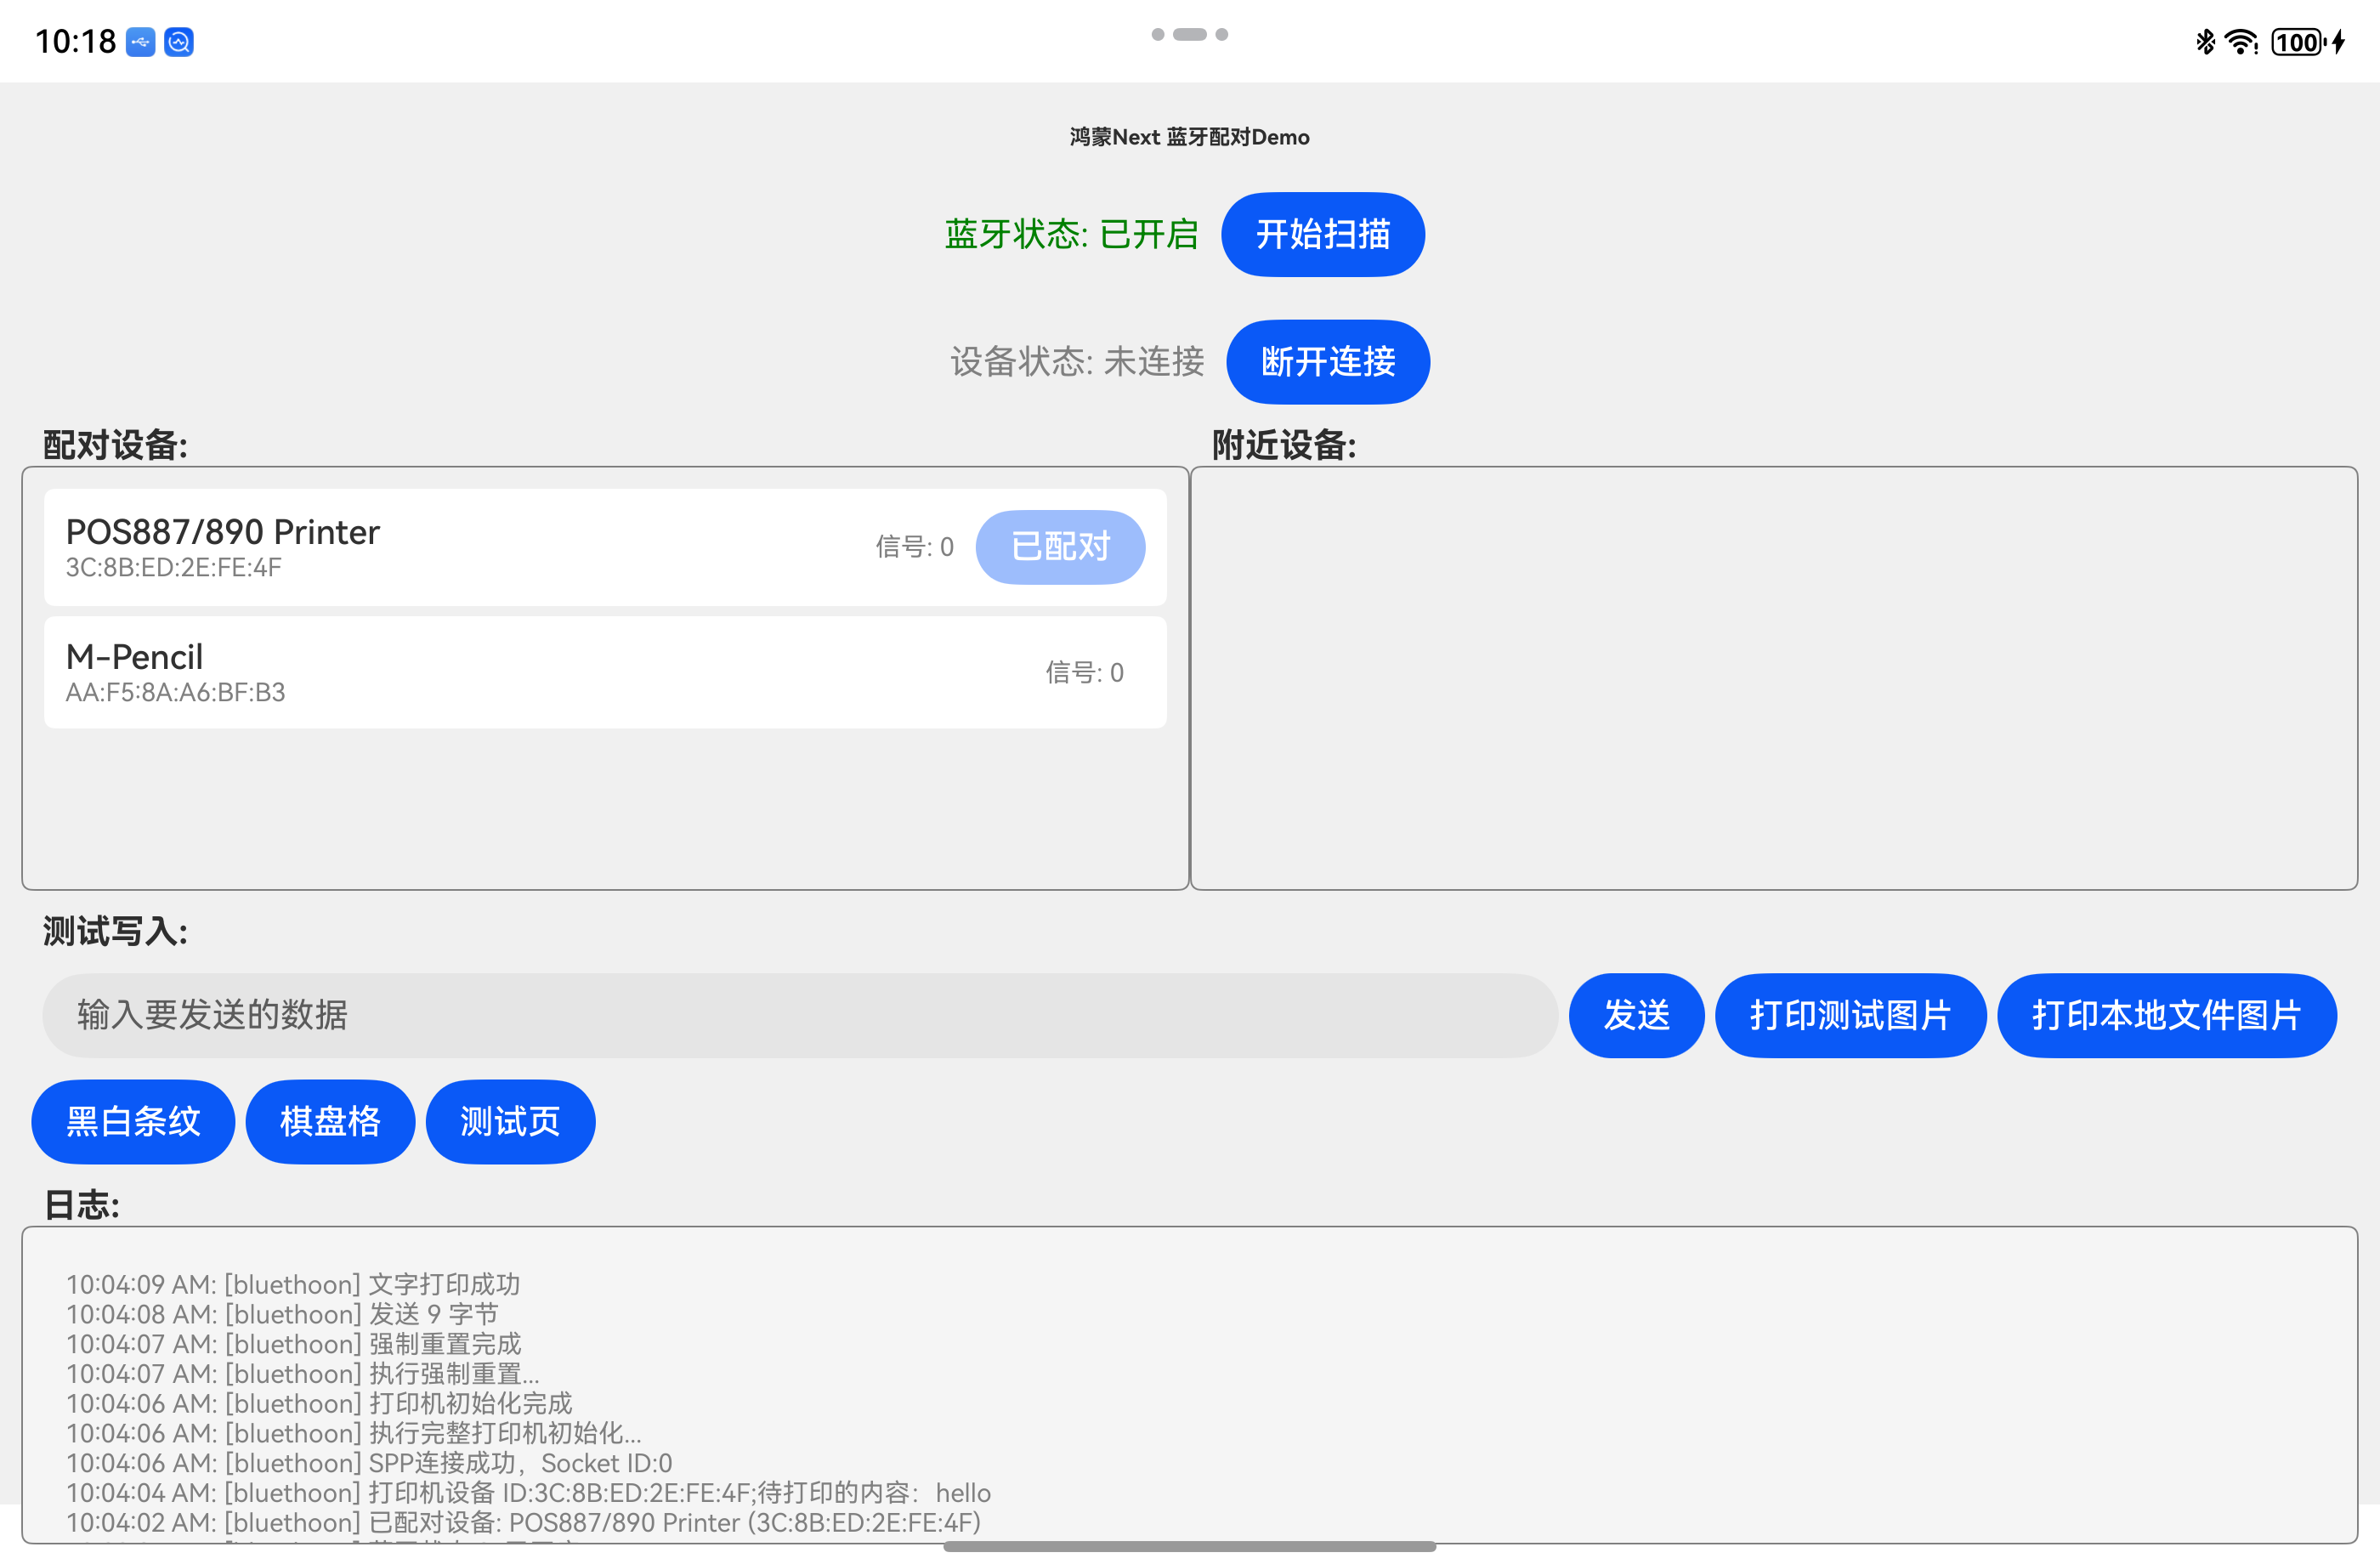The image size is (2380, 1564).
Task: Click the 文字打印成功 log entry
Action: [x=293, y=1284]
